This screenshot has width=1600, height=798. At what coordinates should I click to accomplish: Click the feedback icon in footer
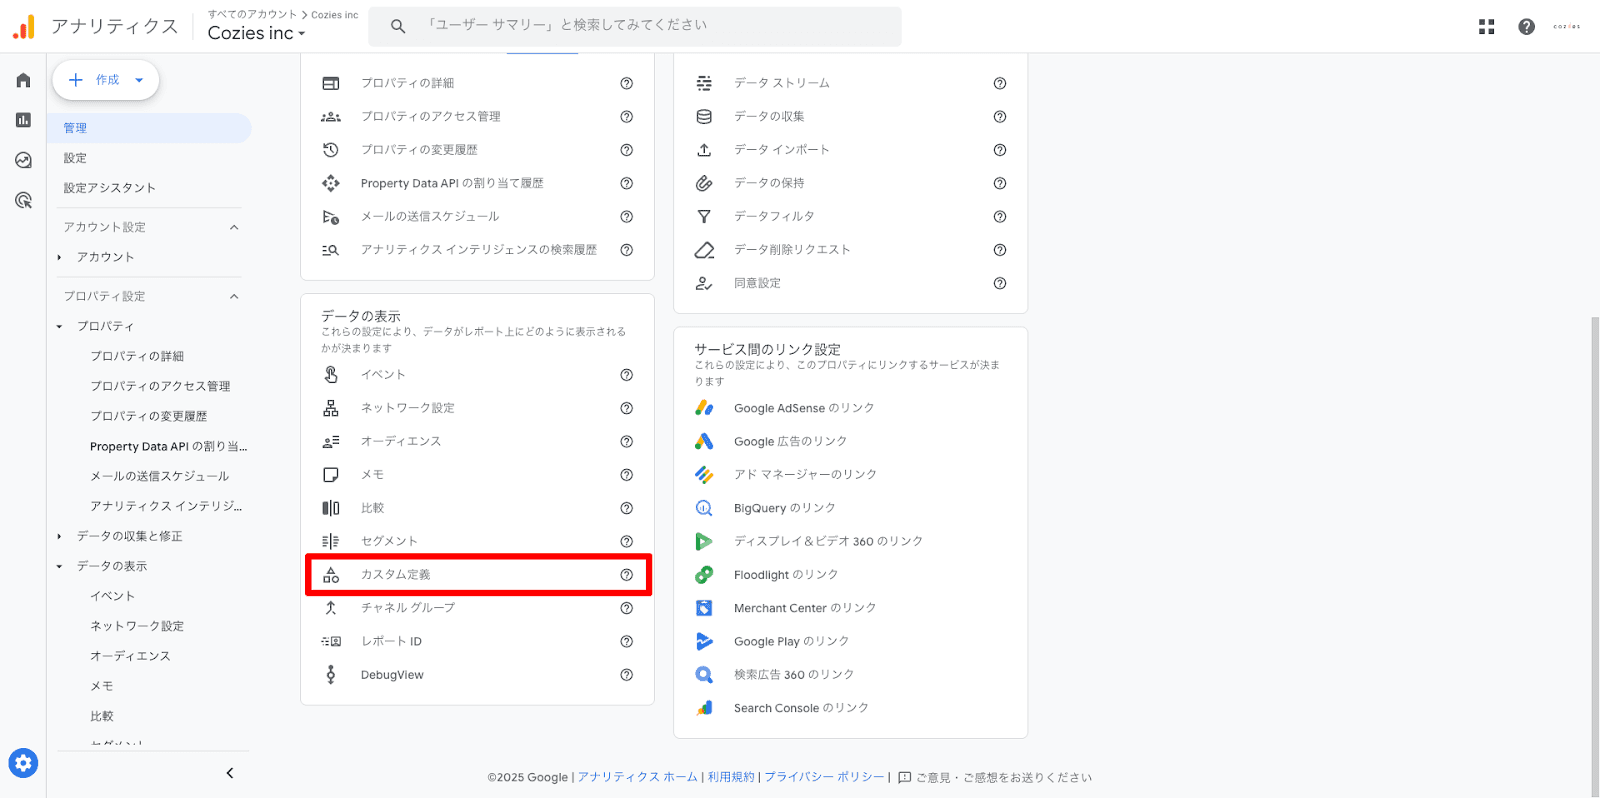(x=905, y=777)
